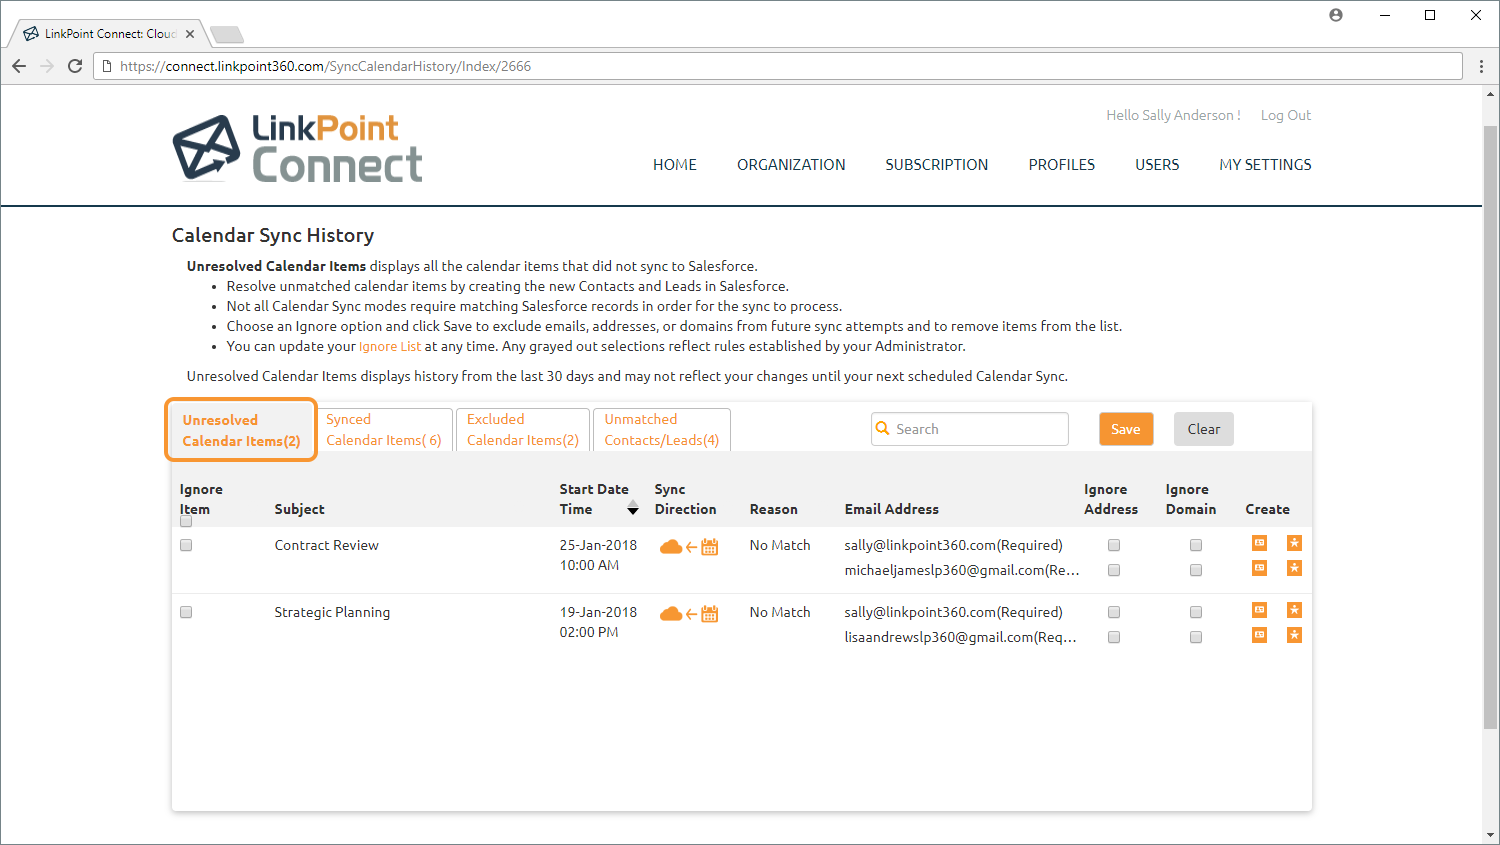1500x845 pixels.
Task: Click the magnifier icon in Search box
Action: click(x=883, y=428)
